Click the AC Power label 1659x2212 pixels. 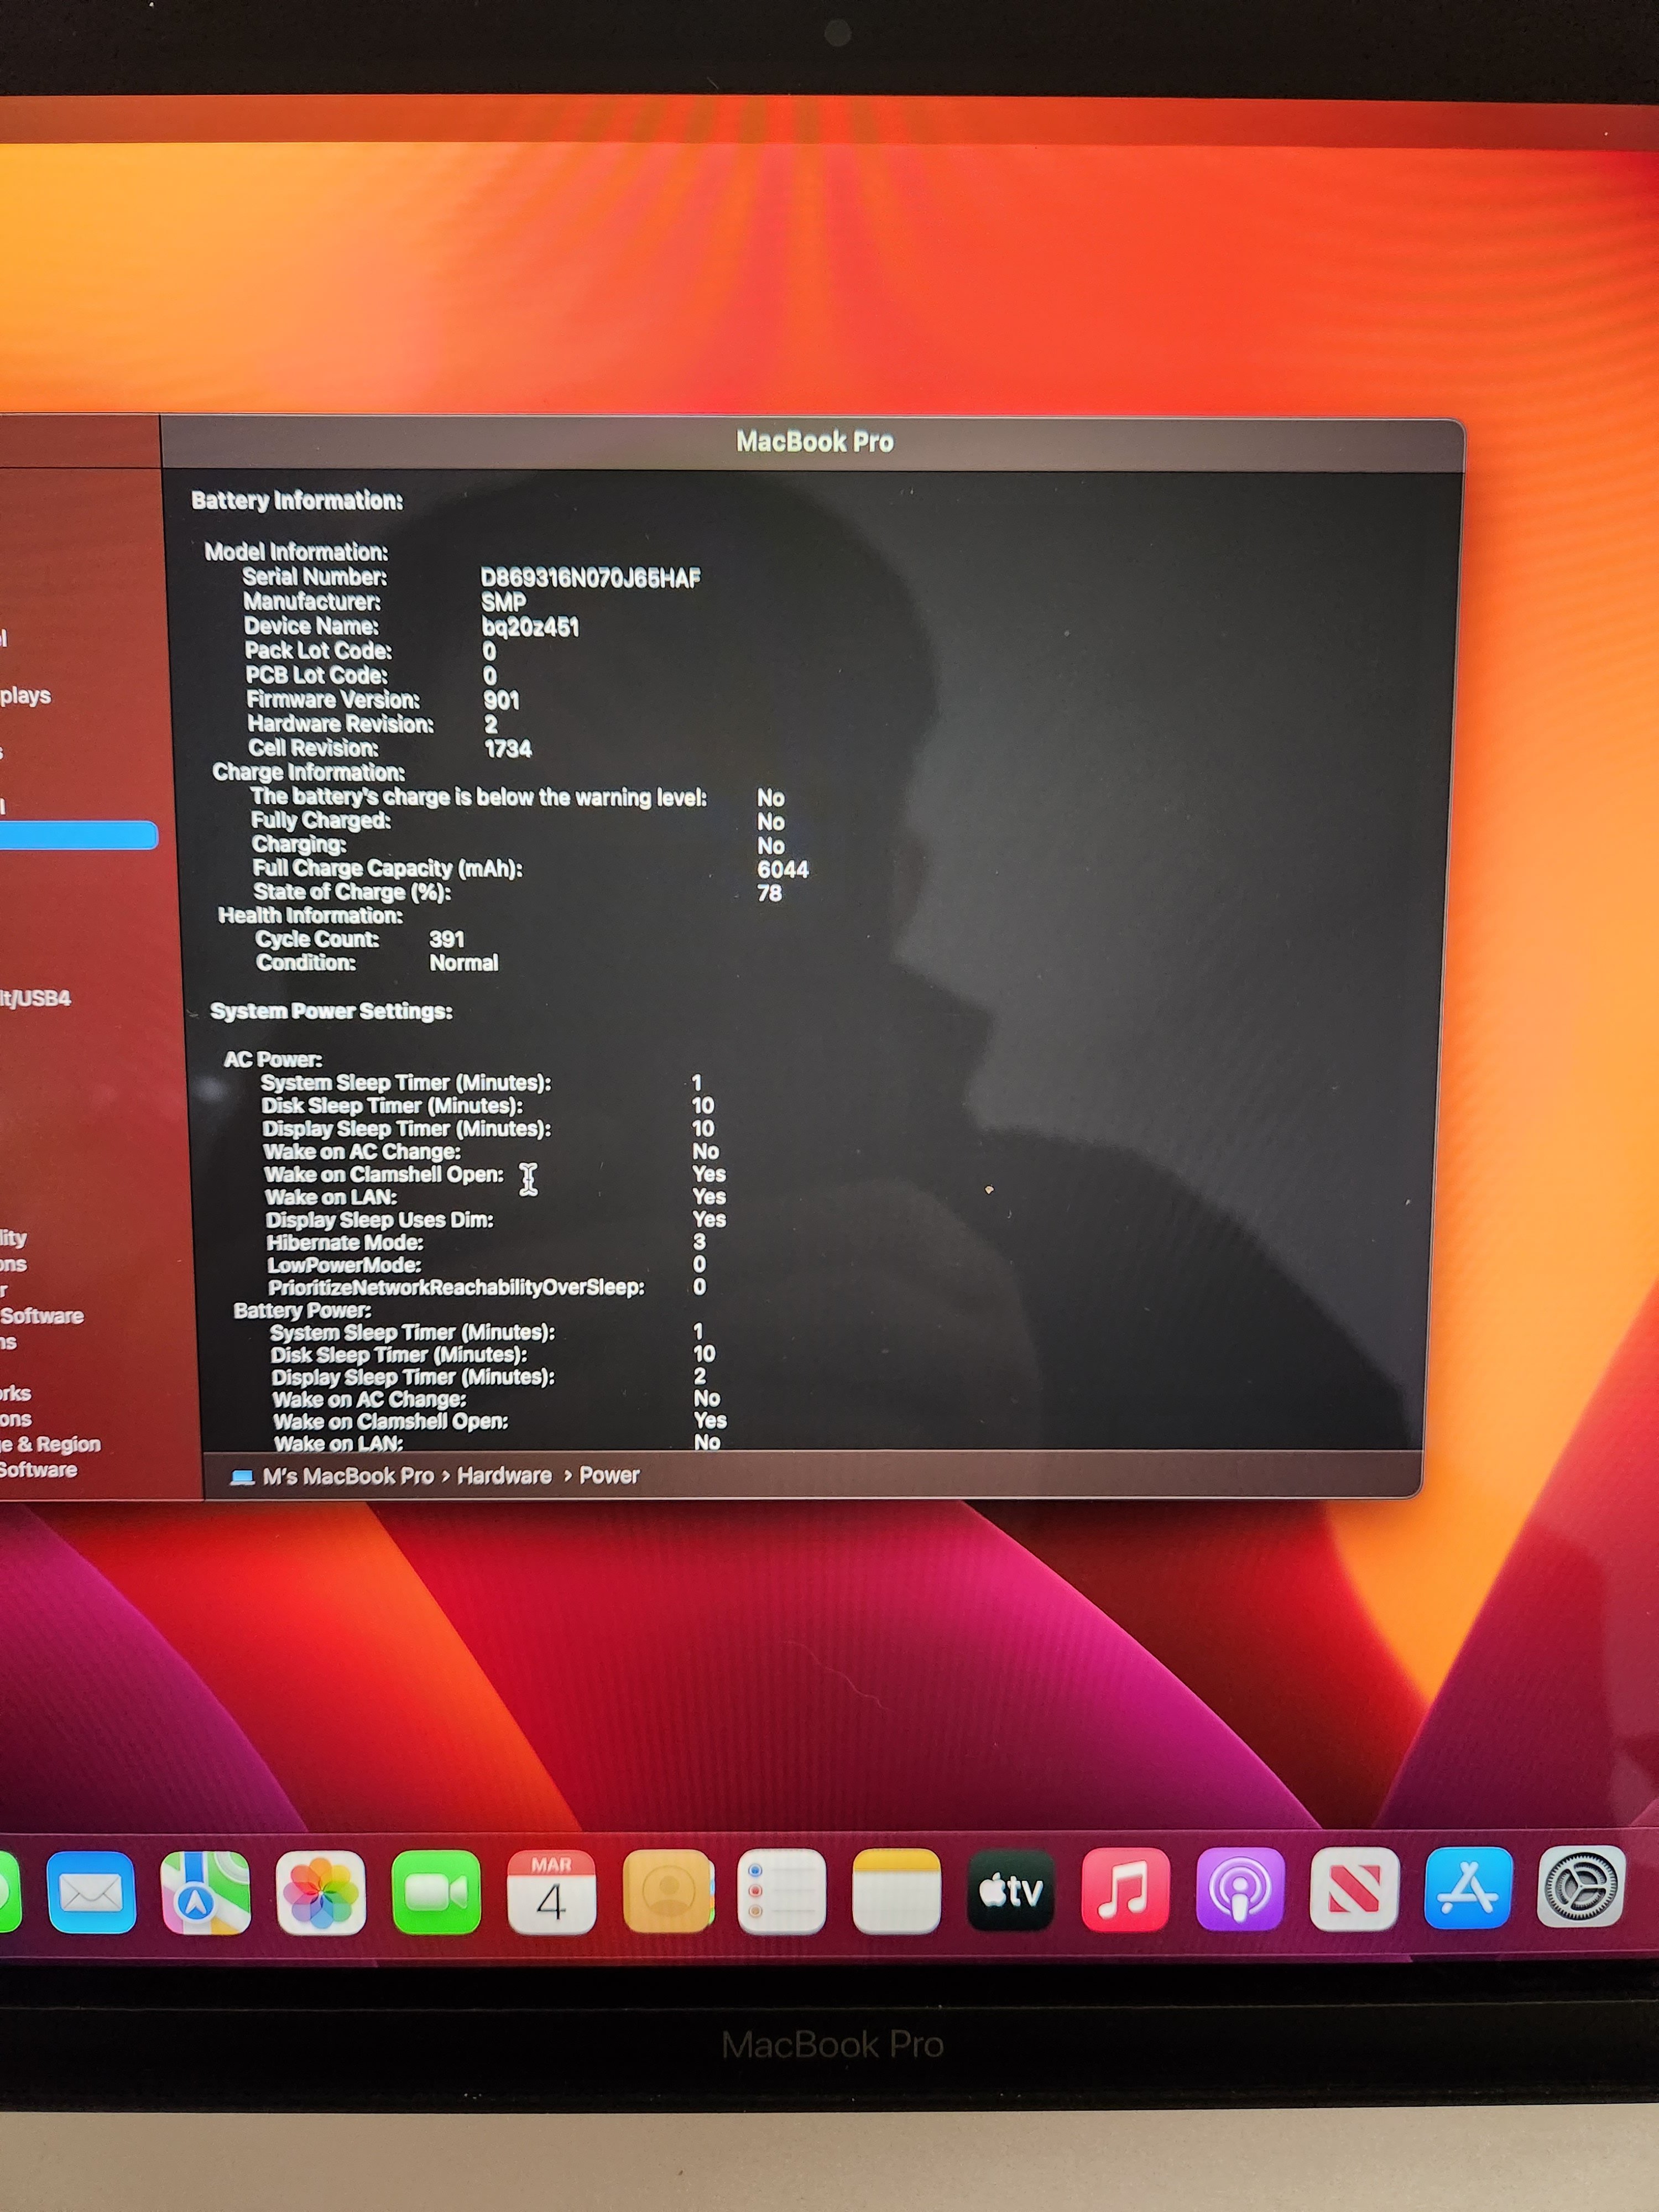click(273, 1059)
